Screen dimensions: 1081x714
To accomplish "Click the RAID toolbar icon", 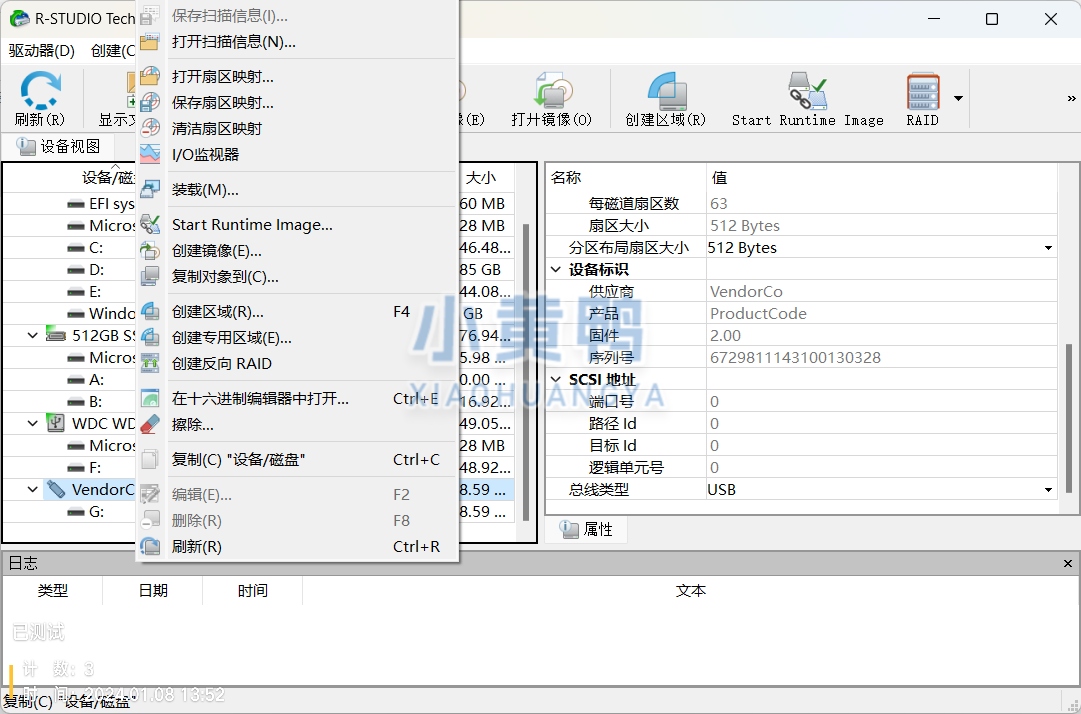I will coord(922,91).
